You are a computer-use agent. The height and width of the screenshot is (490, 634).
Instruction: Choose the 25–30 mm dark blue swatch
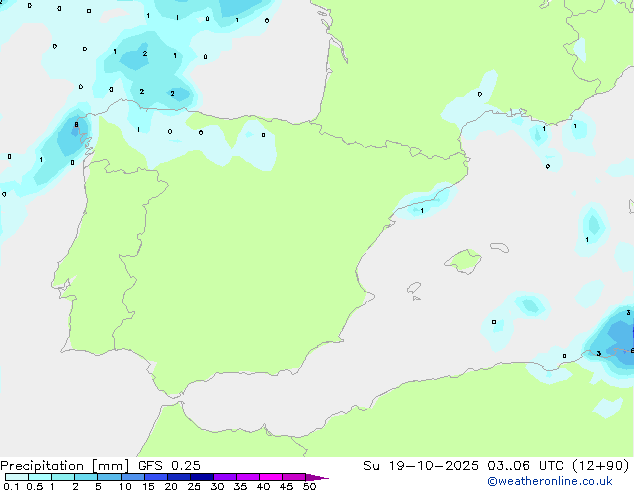coord(202,477)
